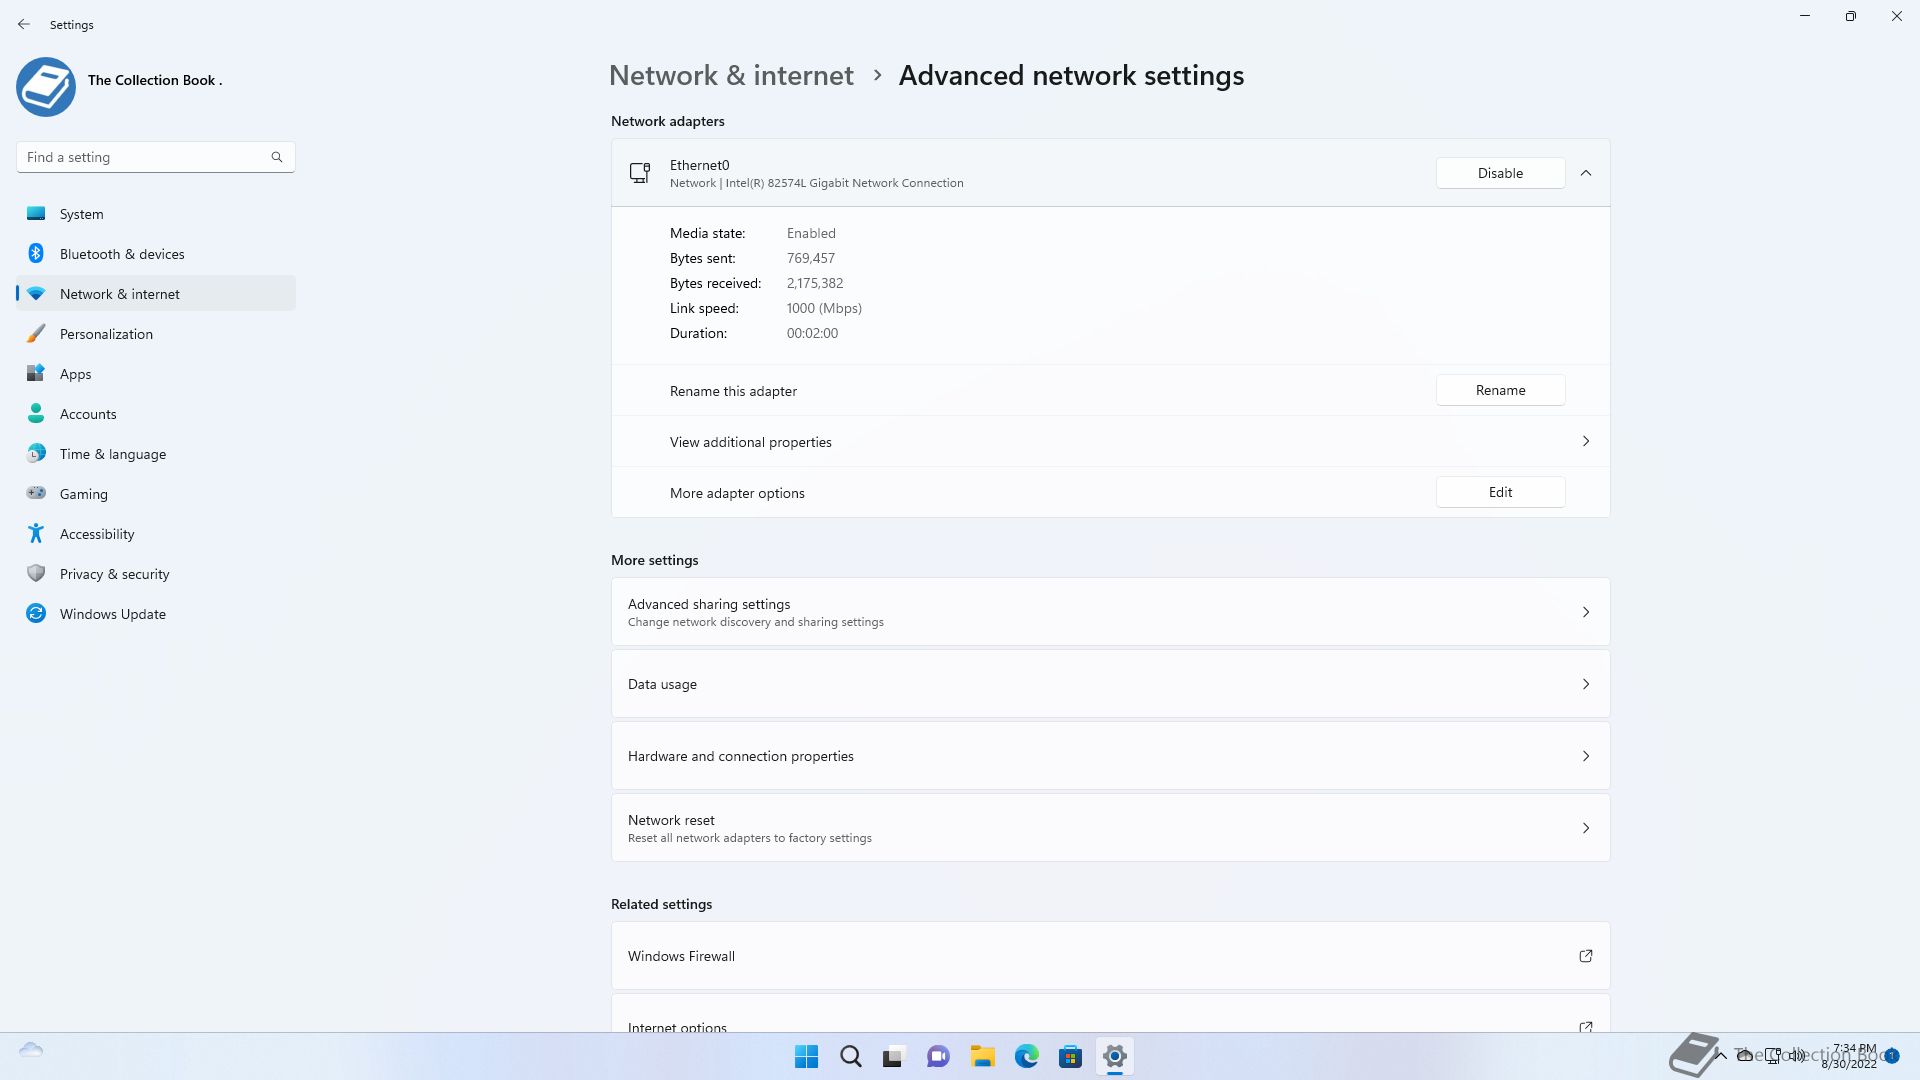Click the Privacy & security shield icon

point(36,574)
